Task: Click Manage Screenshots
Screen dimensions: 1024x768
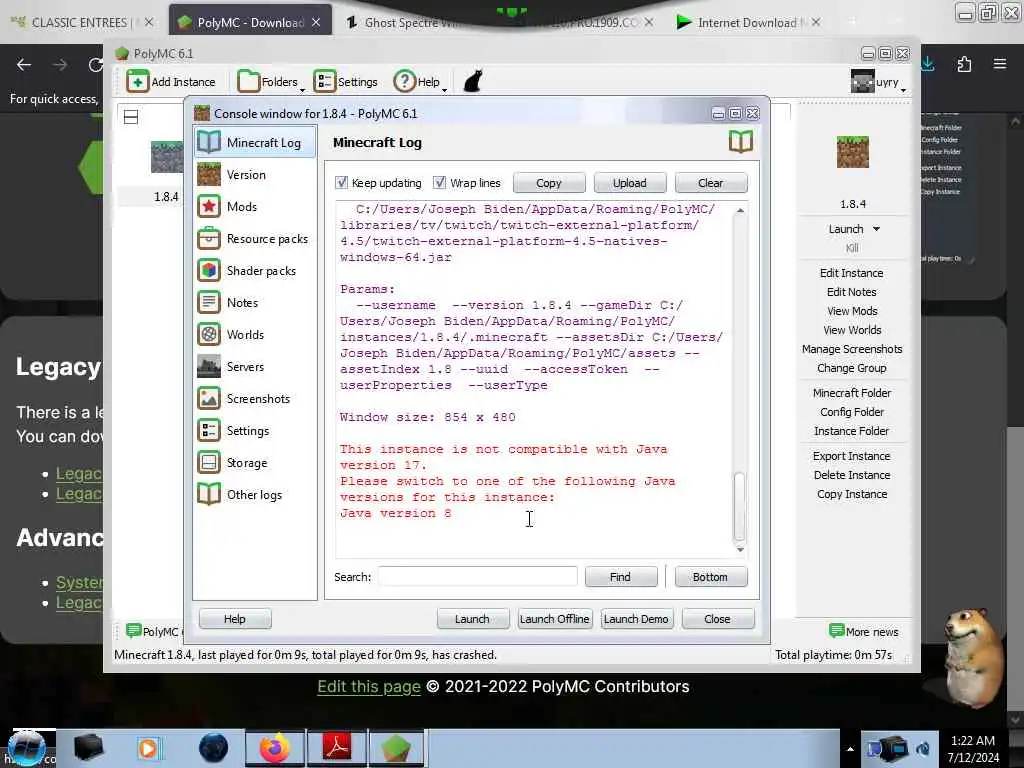Action: coord(852,349)
